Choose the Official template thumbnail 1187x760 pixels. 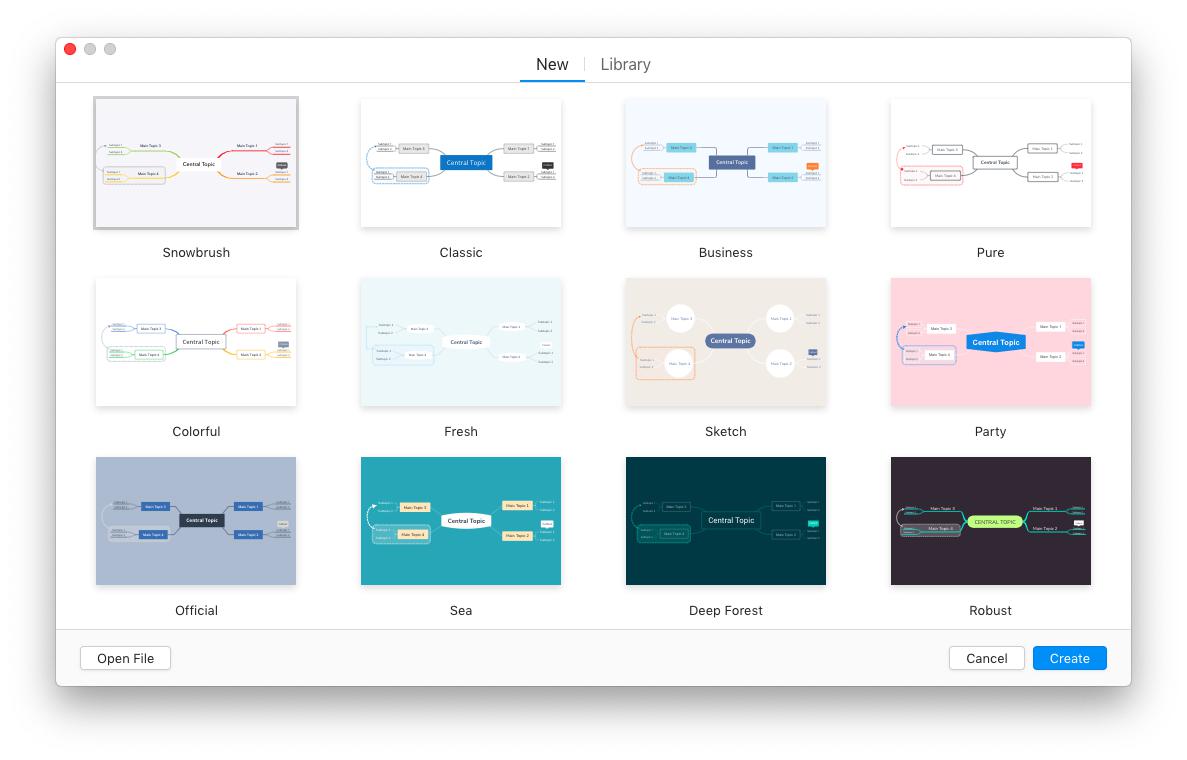(196, 521)
